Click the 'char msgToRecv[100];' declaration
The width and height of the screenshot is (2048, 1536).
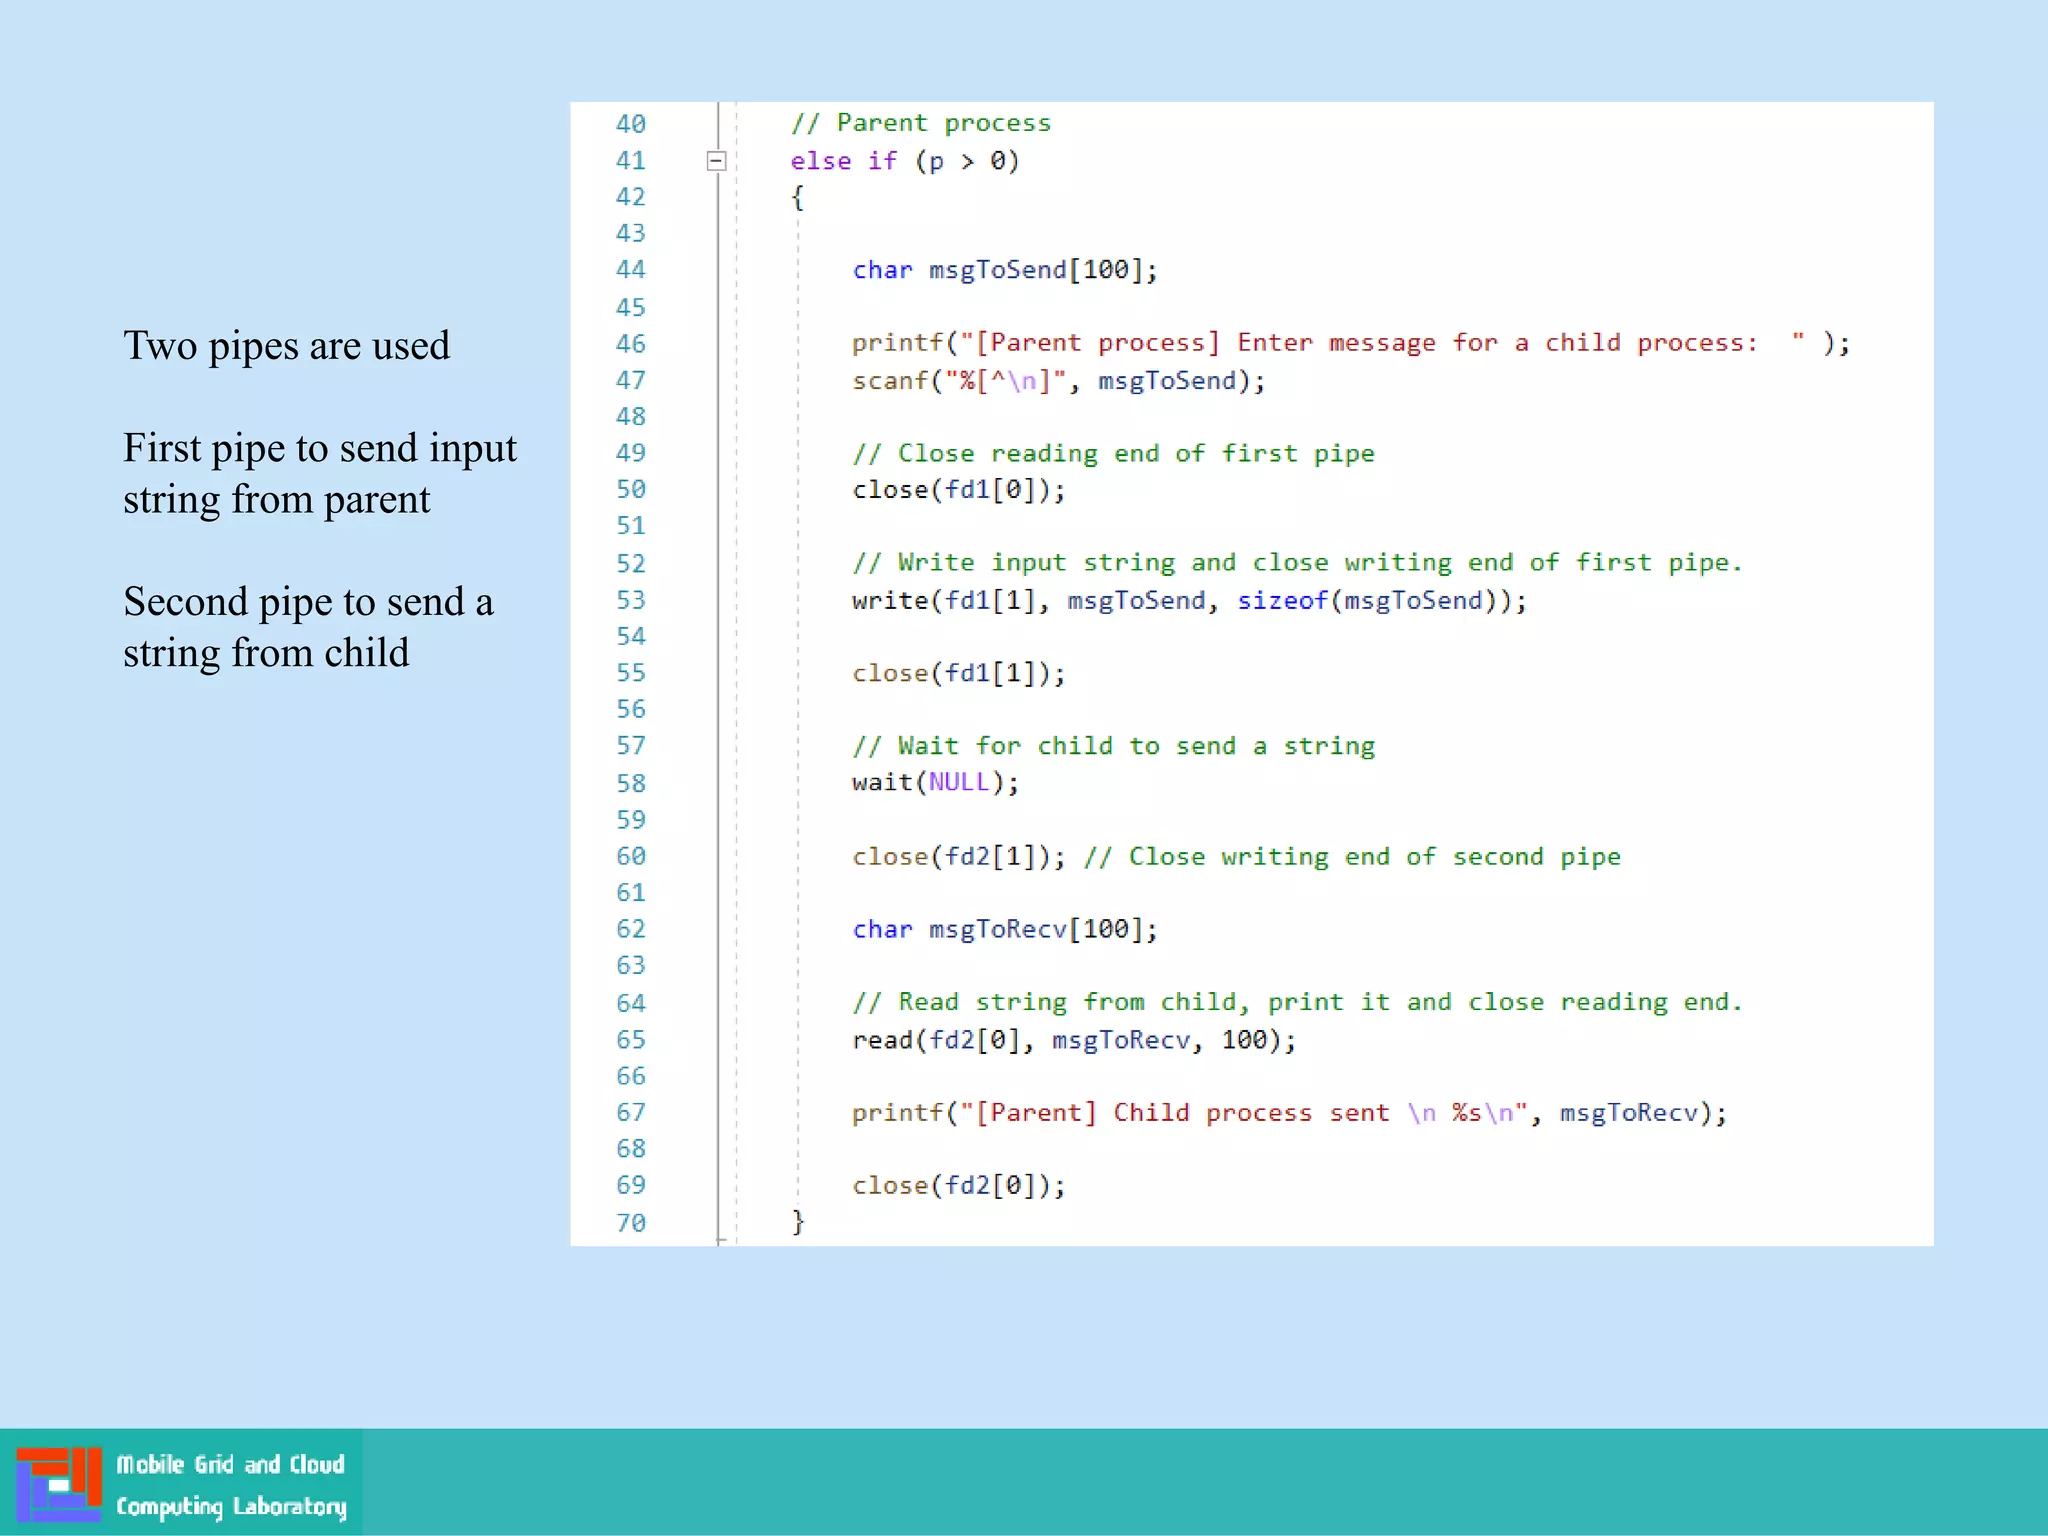(x=1004, y=929)
